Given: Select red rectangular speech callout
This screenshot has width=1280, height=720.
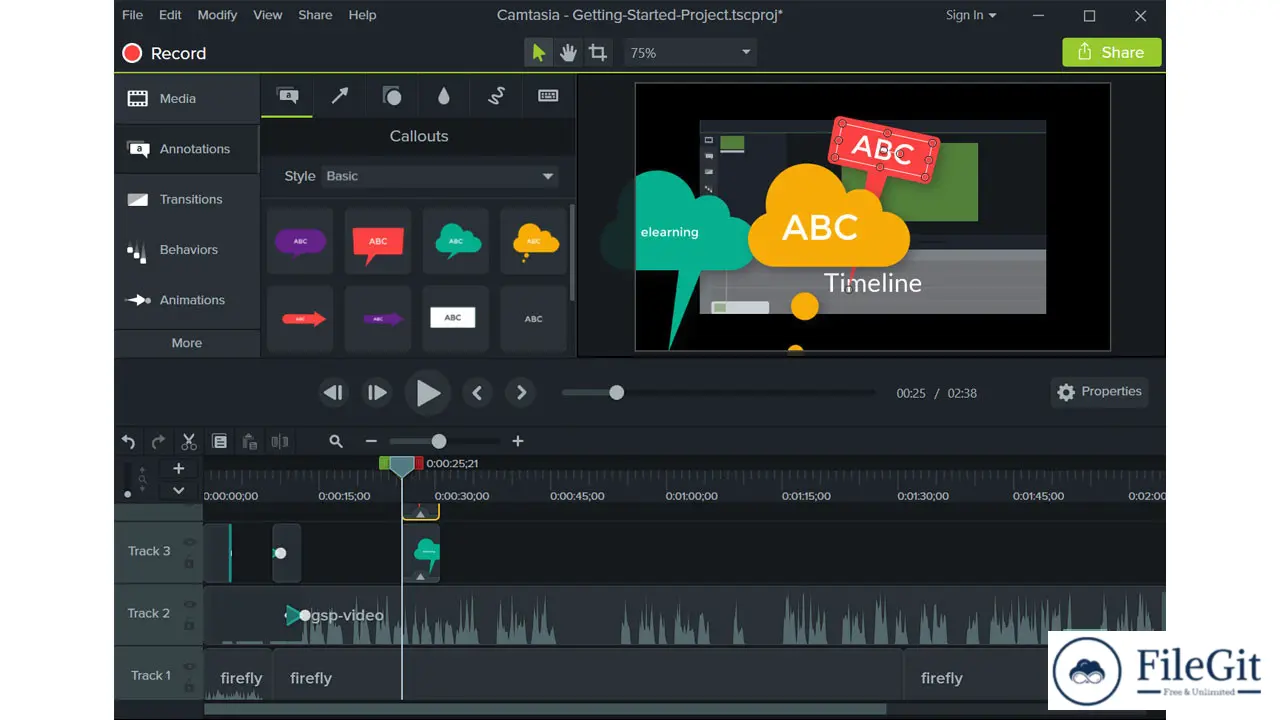Looking at the screenshot, I should [x=378, y=241].
